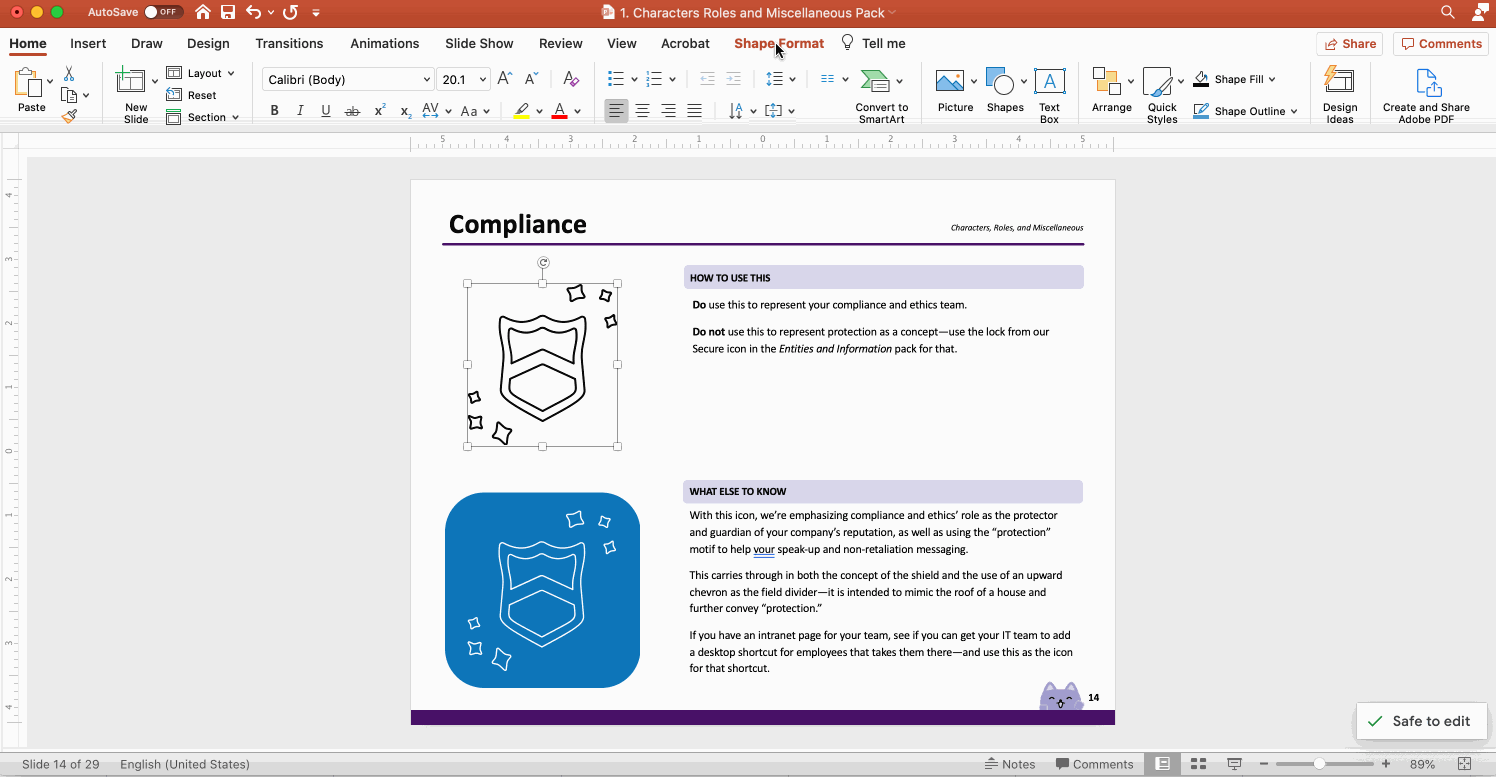Image resolution: width=1496 pixels, height=777 pixels.
Task: Open the Draw tab
Action: click(x=147, y=43)
